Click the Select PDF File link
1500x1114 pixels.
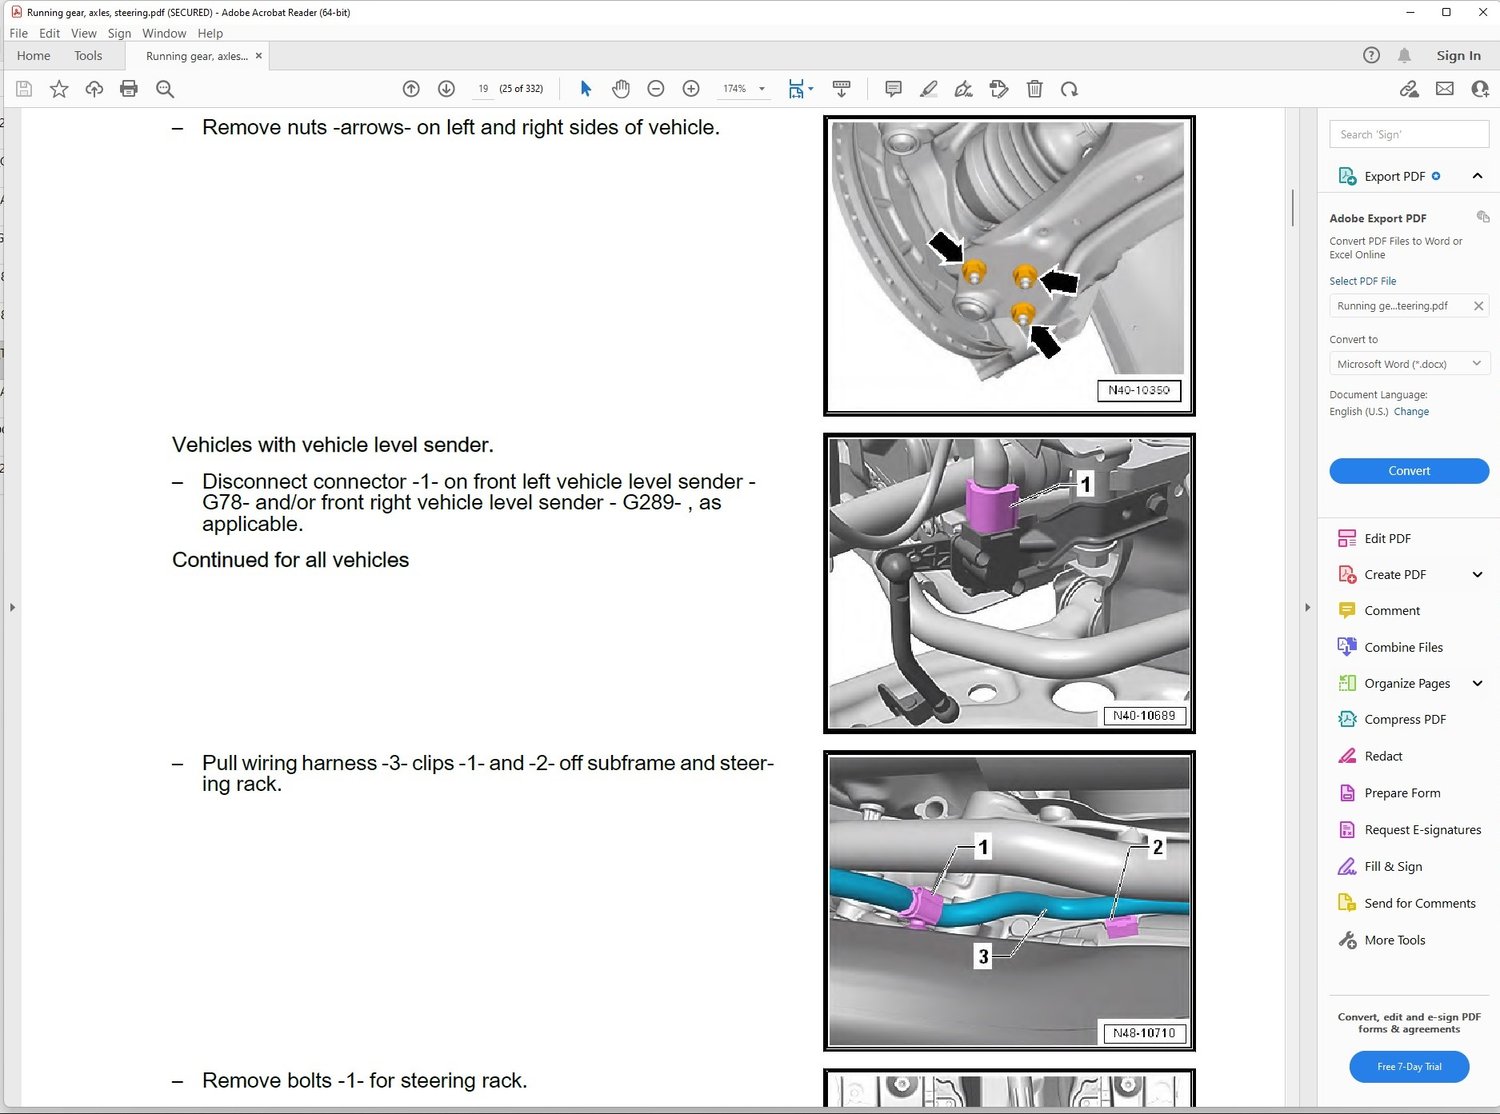coord(1363,281)
